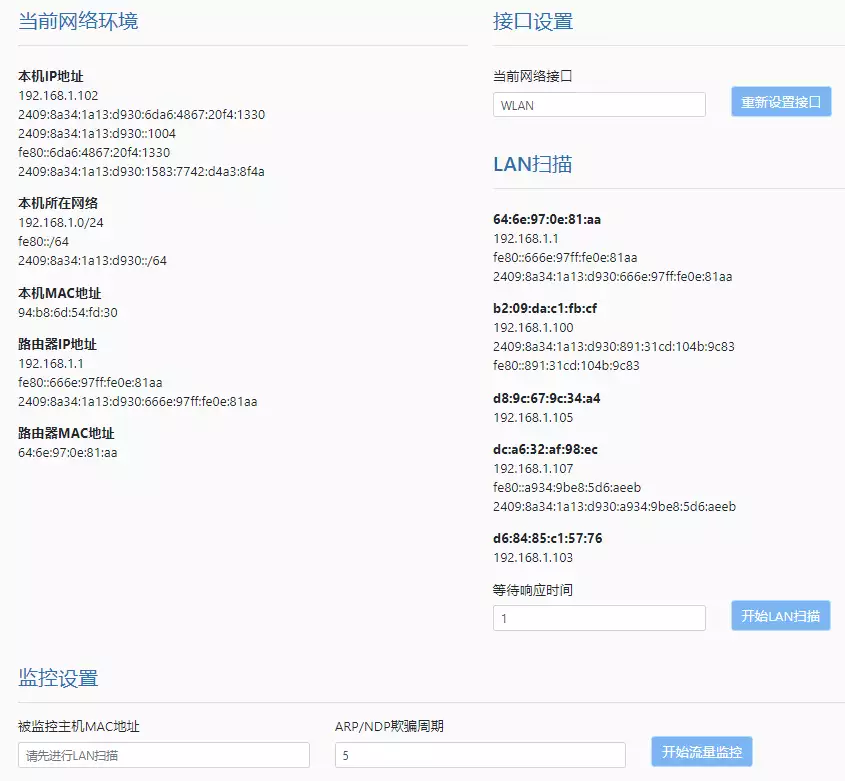Click the network range 192.168.1.0/24
The width and height of the screenshot is (845, 781).
(x=60, y=222)
